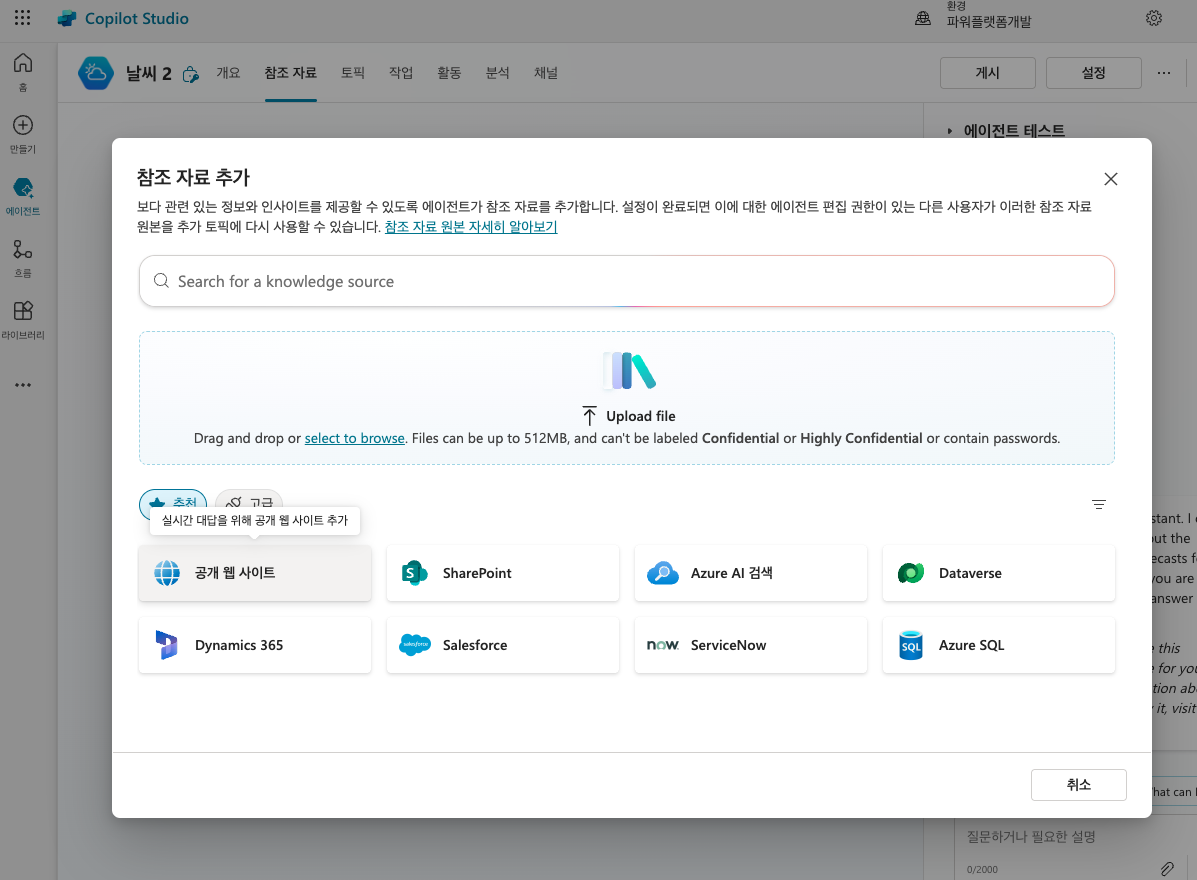
Task: Select the 추천 filter chip
Action: [173, 502]
